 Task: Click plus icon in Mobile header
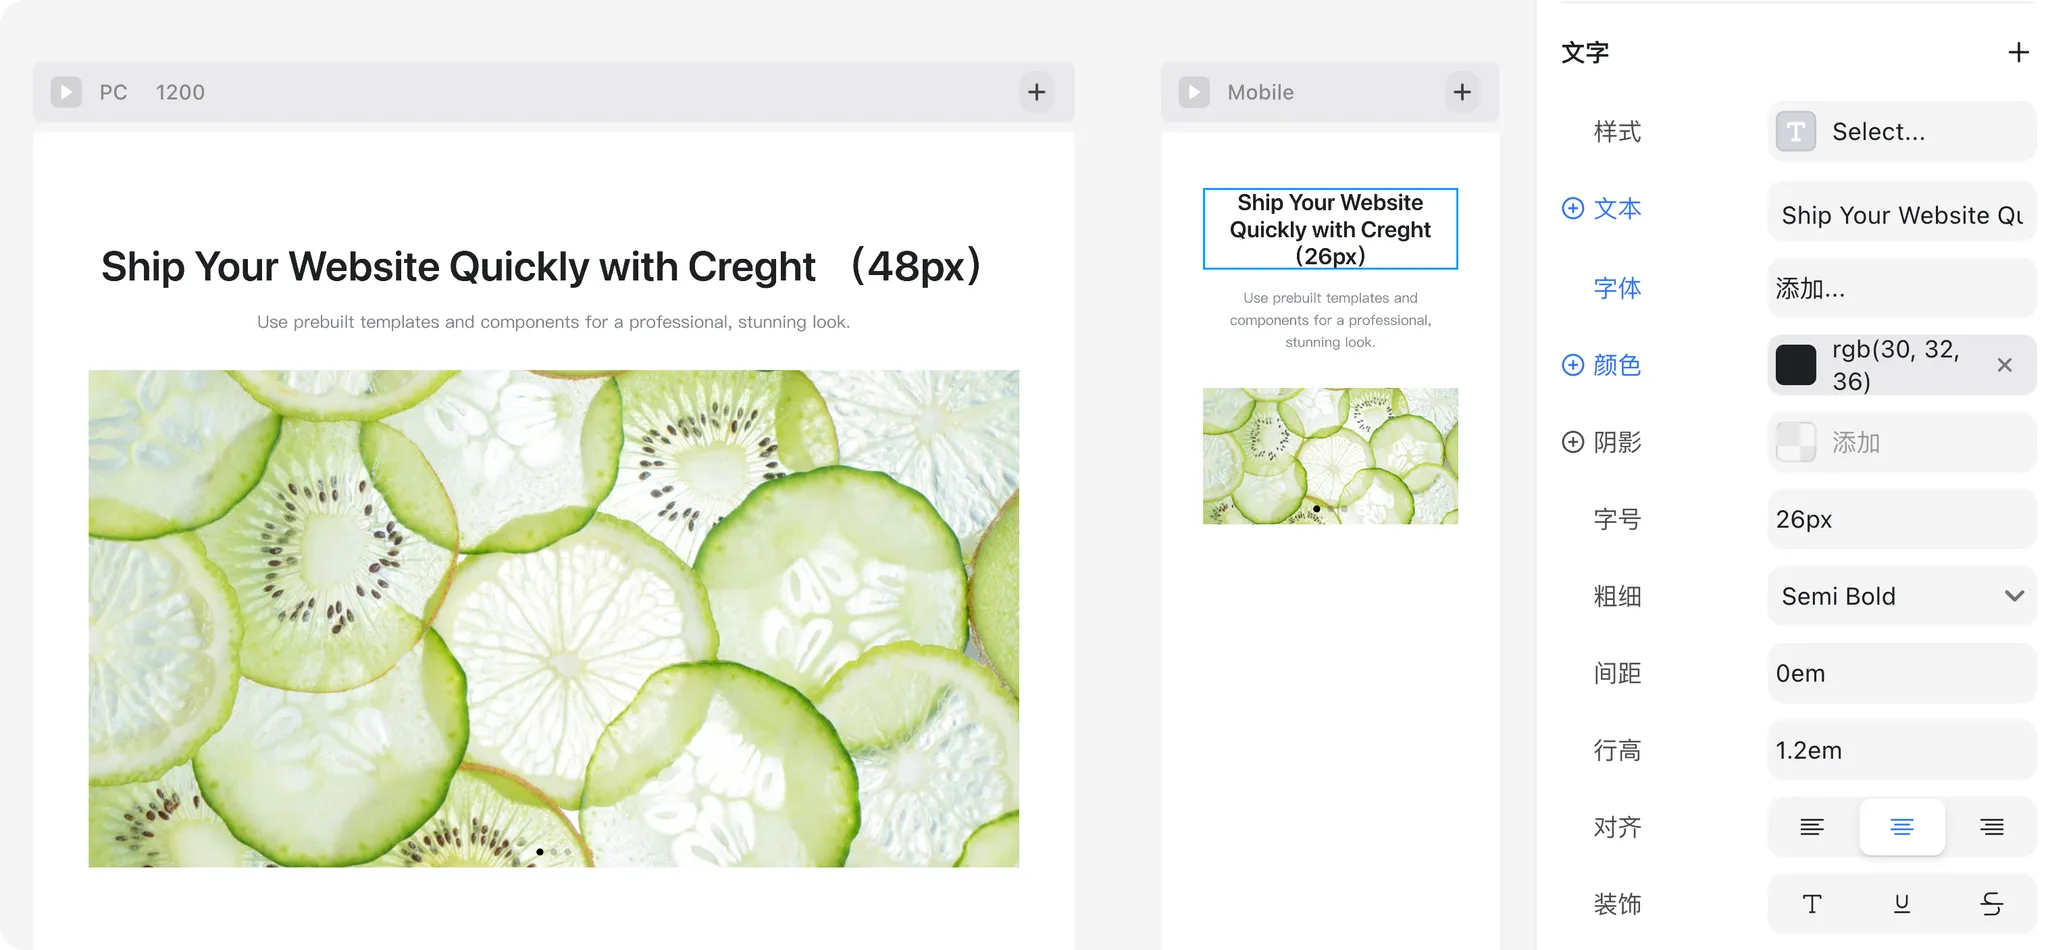1462,92
